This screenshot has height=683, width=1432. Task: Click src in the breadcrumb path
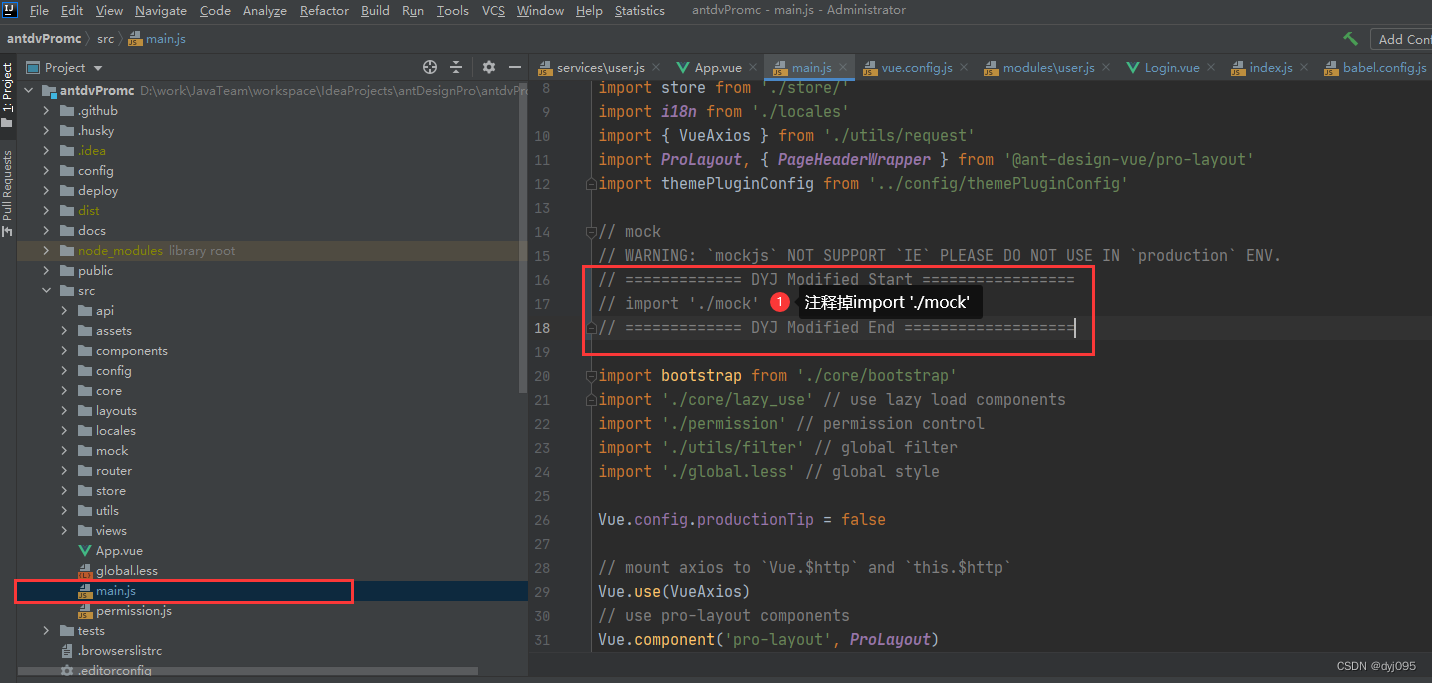(105, 39)
